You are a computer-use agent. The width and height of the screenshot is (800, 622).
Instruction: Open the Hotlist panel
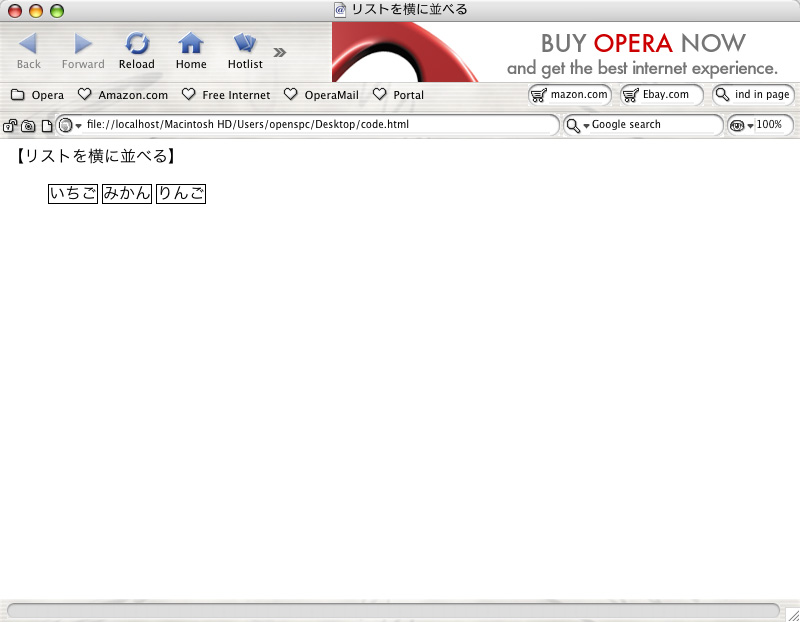(x=245, y=51)
